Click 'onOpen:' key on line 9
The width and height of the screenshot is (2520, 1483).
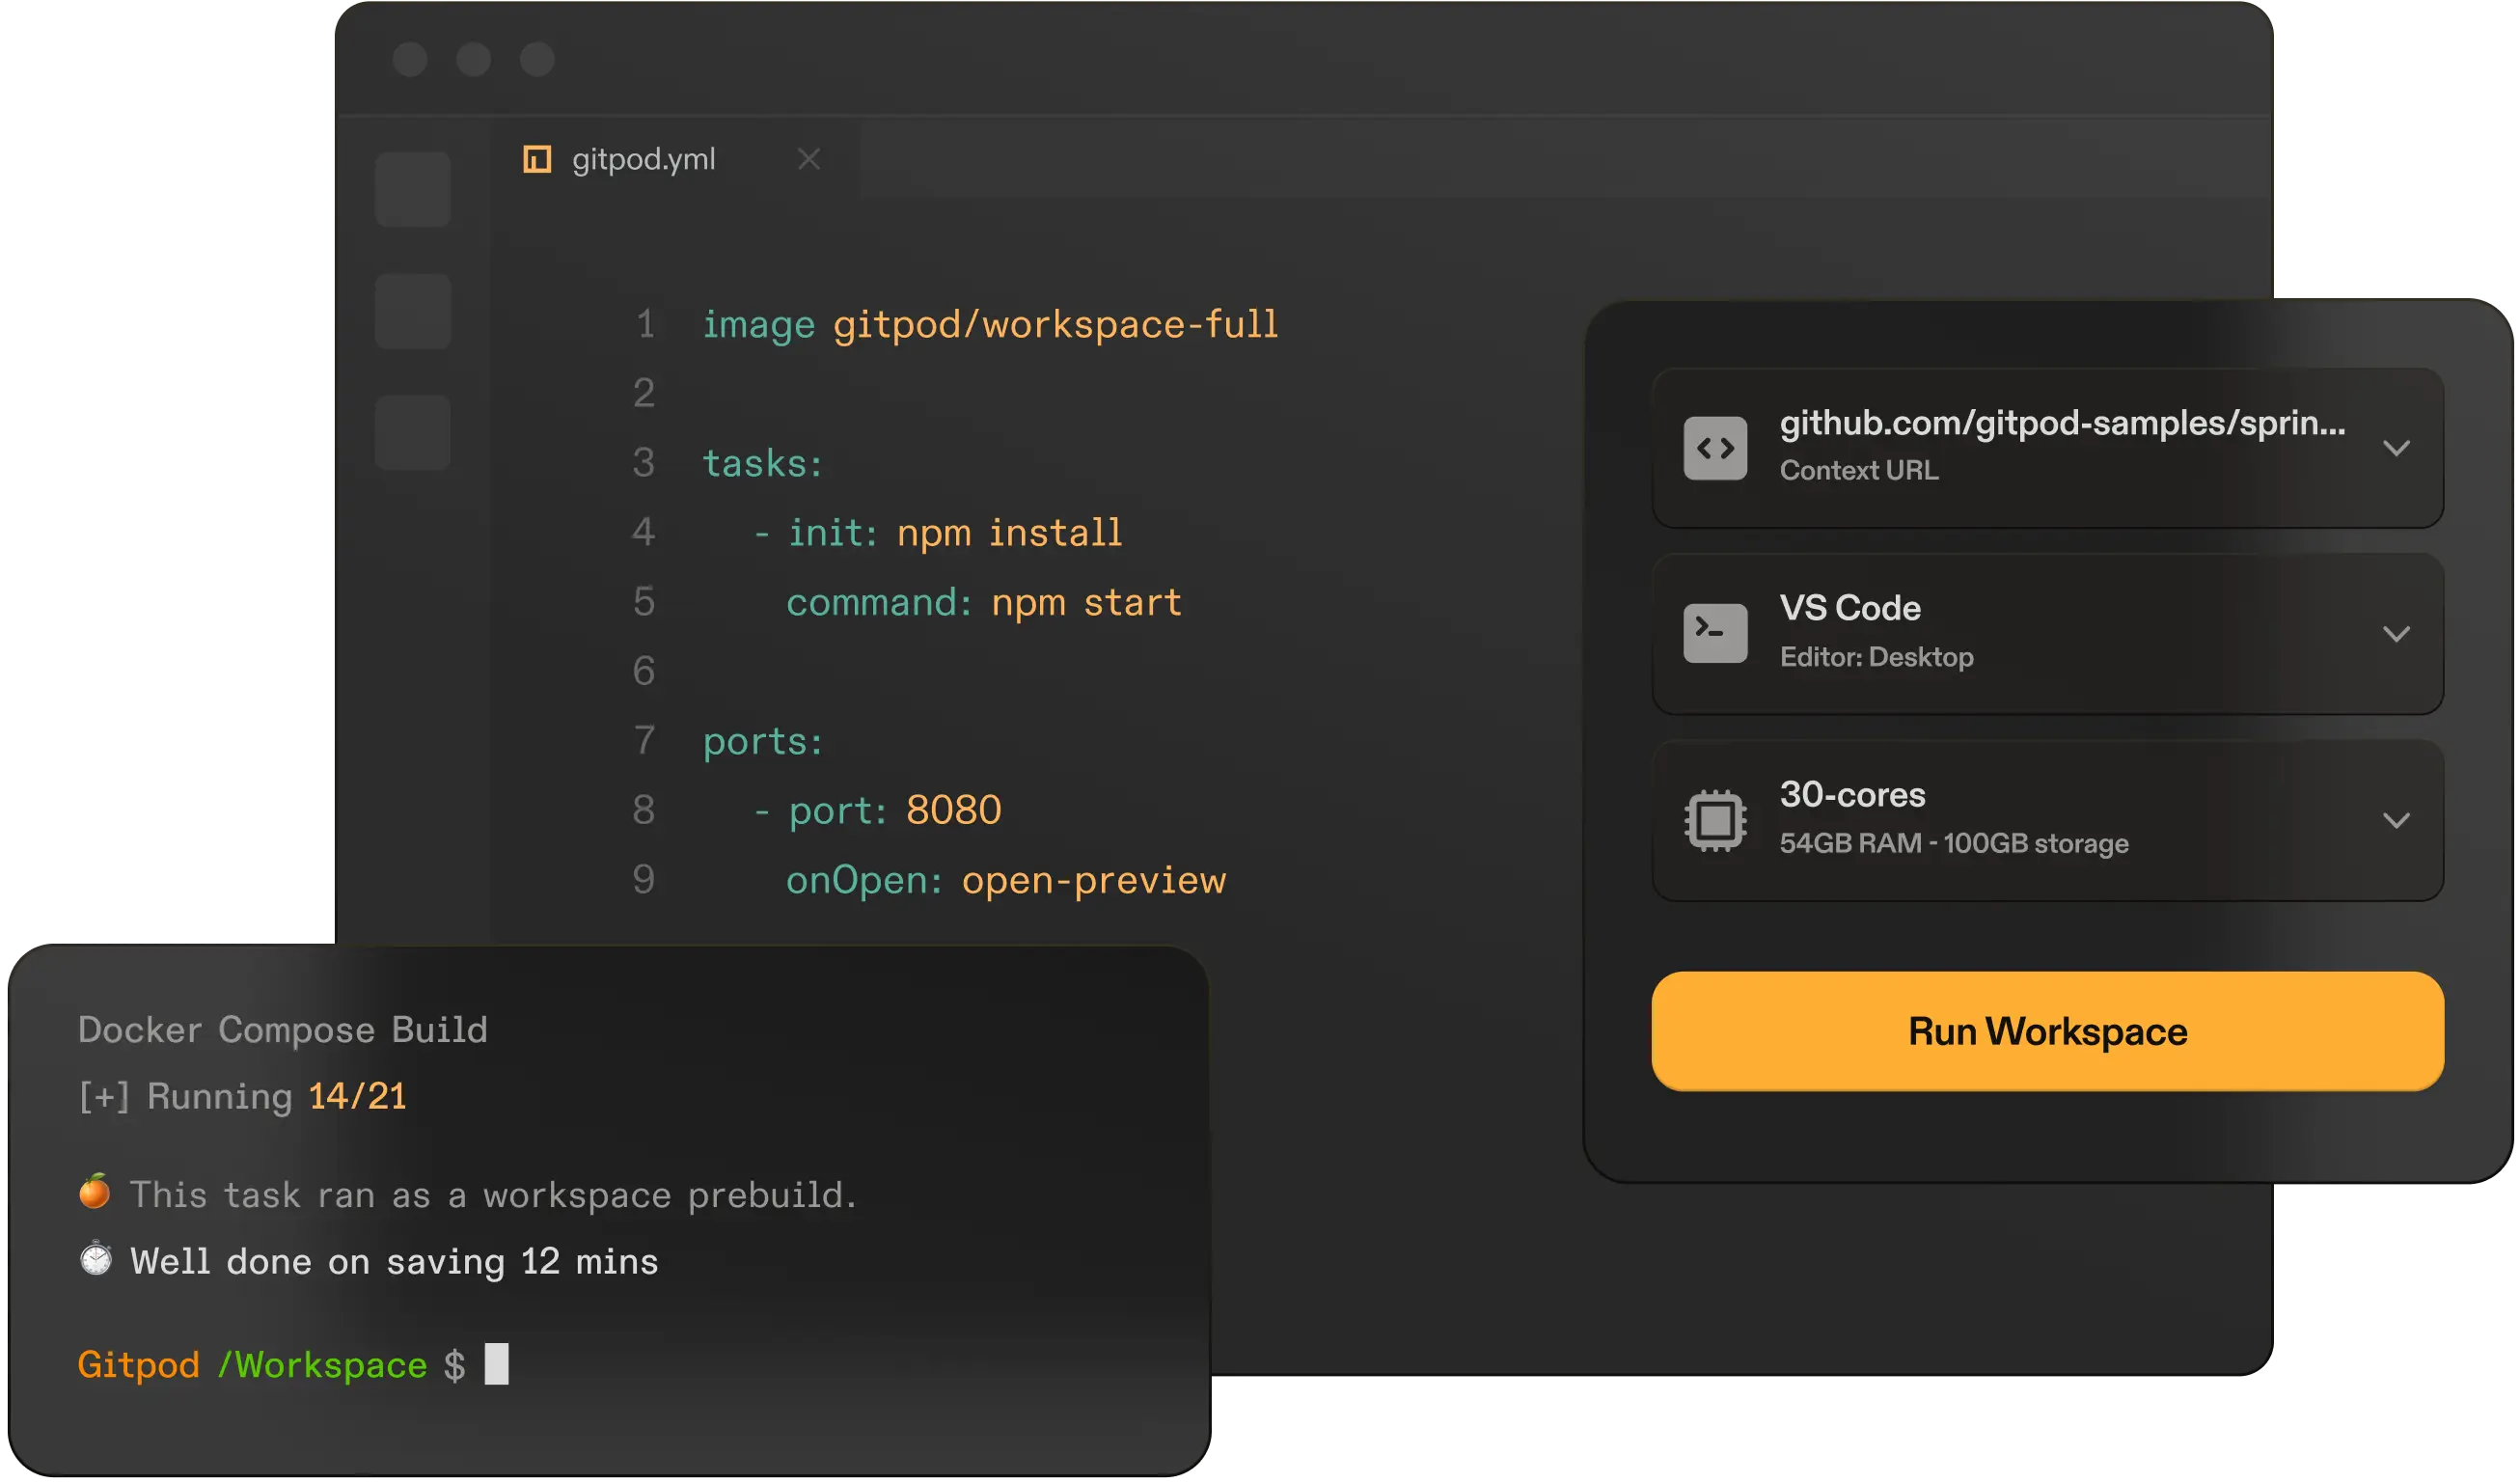pos(864,881)
